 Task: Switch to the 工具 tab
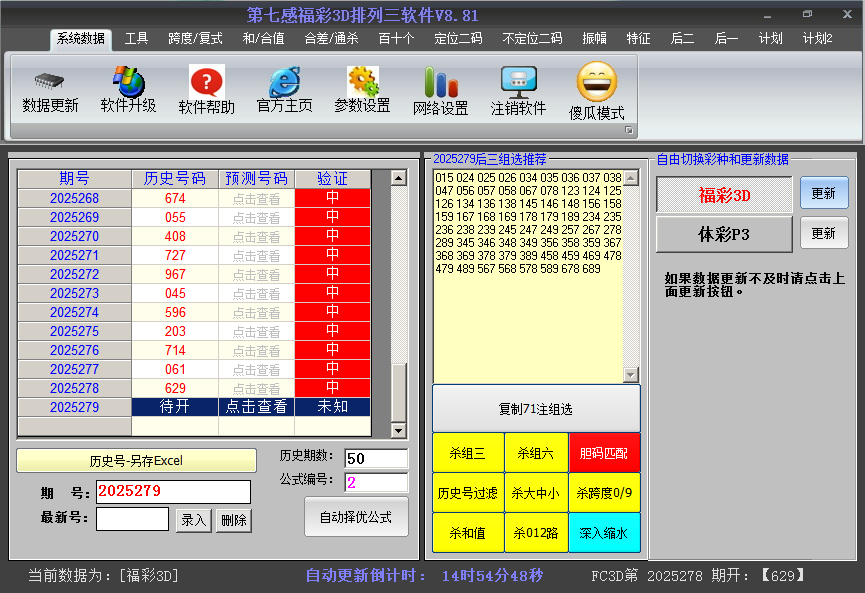pos(137,38)
